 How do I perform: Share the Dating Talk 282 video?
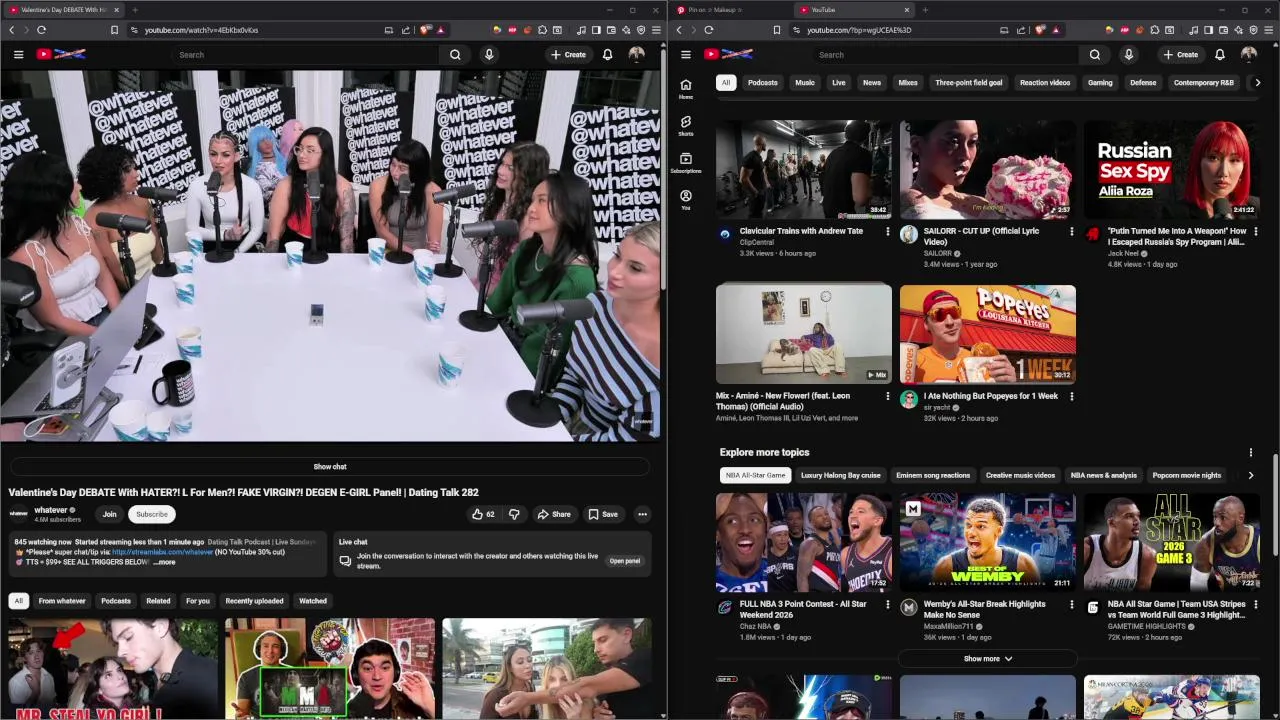554,514
